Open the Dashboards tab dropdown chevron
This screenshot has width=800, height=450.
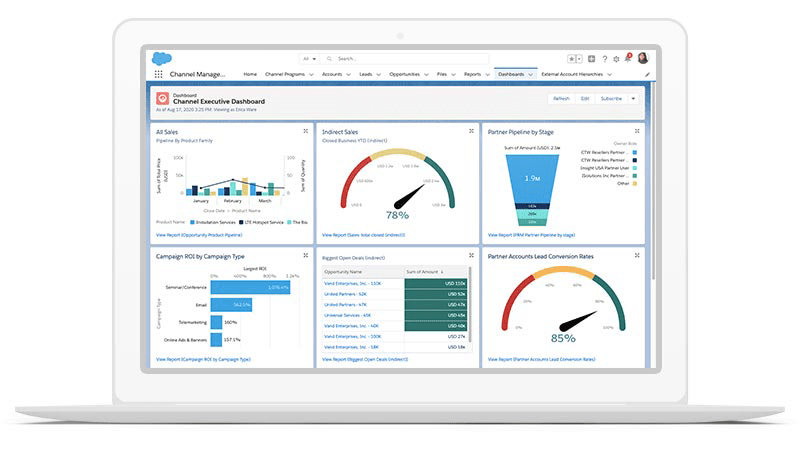531,74
